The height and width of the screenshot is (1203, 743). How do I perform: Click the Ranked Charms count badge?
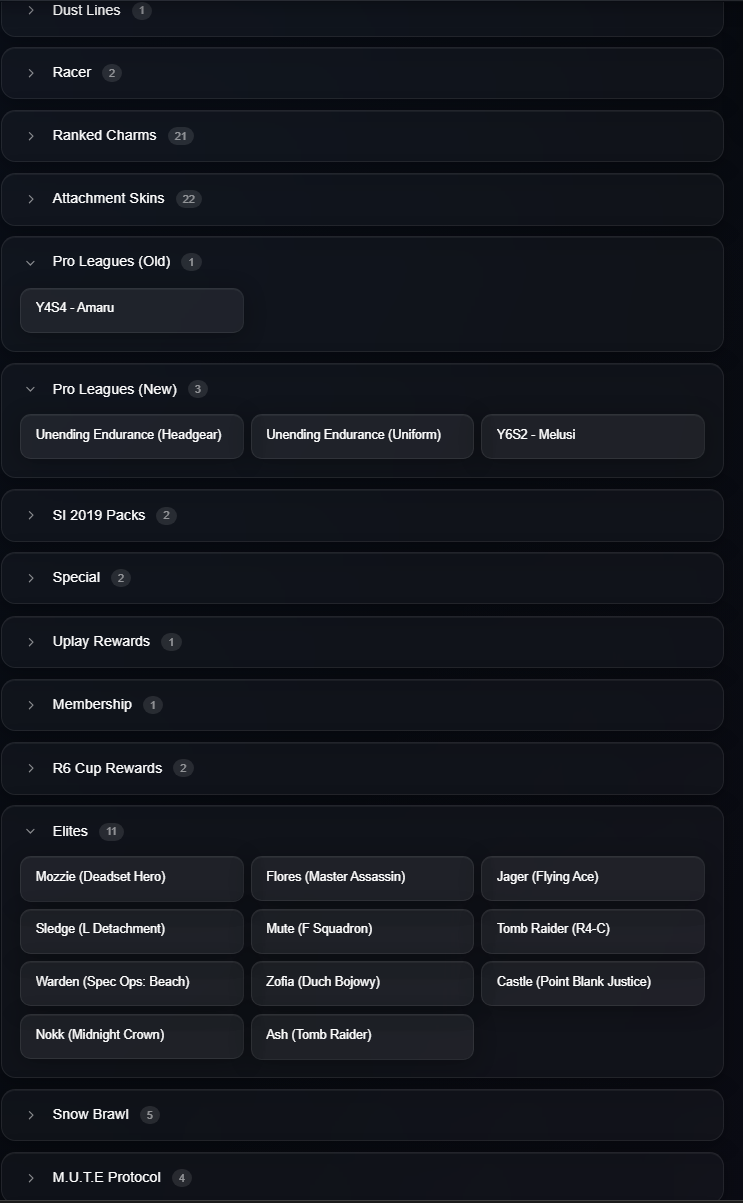click(181, 136)
